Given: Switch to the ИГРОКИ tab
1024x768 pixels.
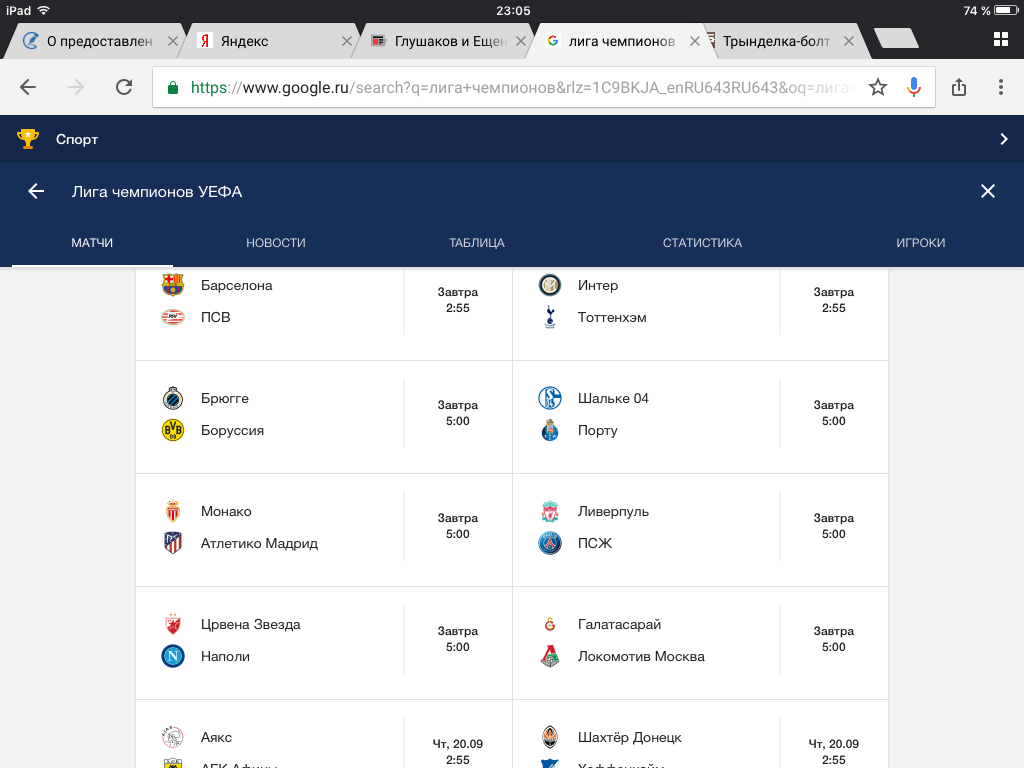Looking at the screenshot, I should coord(920,243).
